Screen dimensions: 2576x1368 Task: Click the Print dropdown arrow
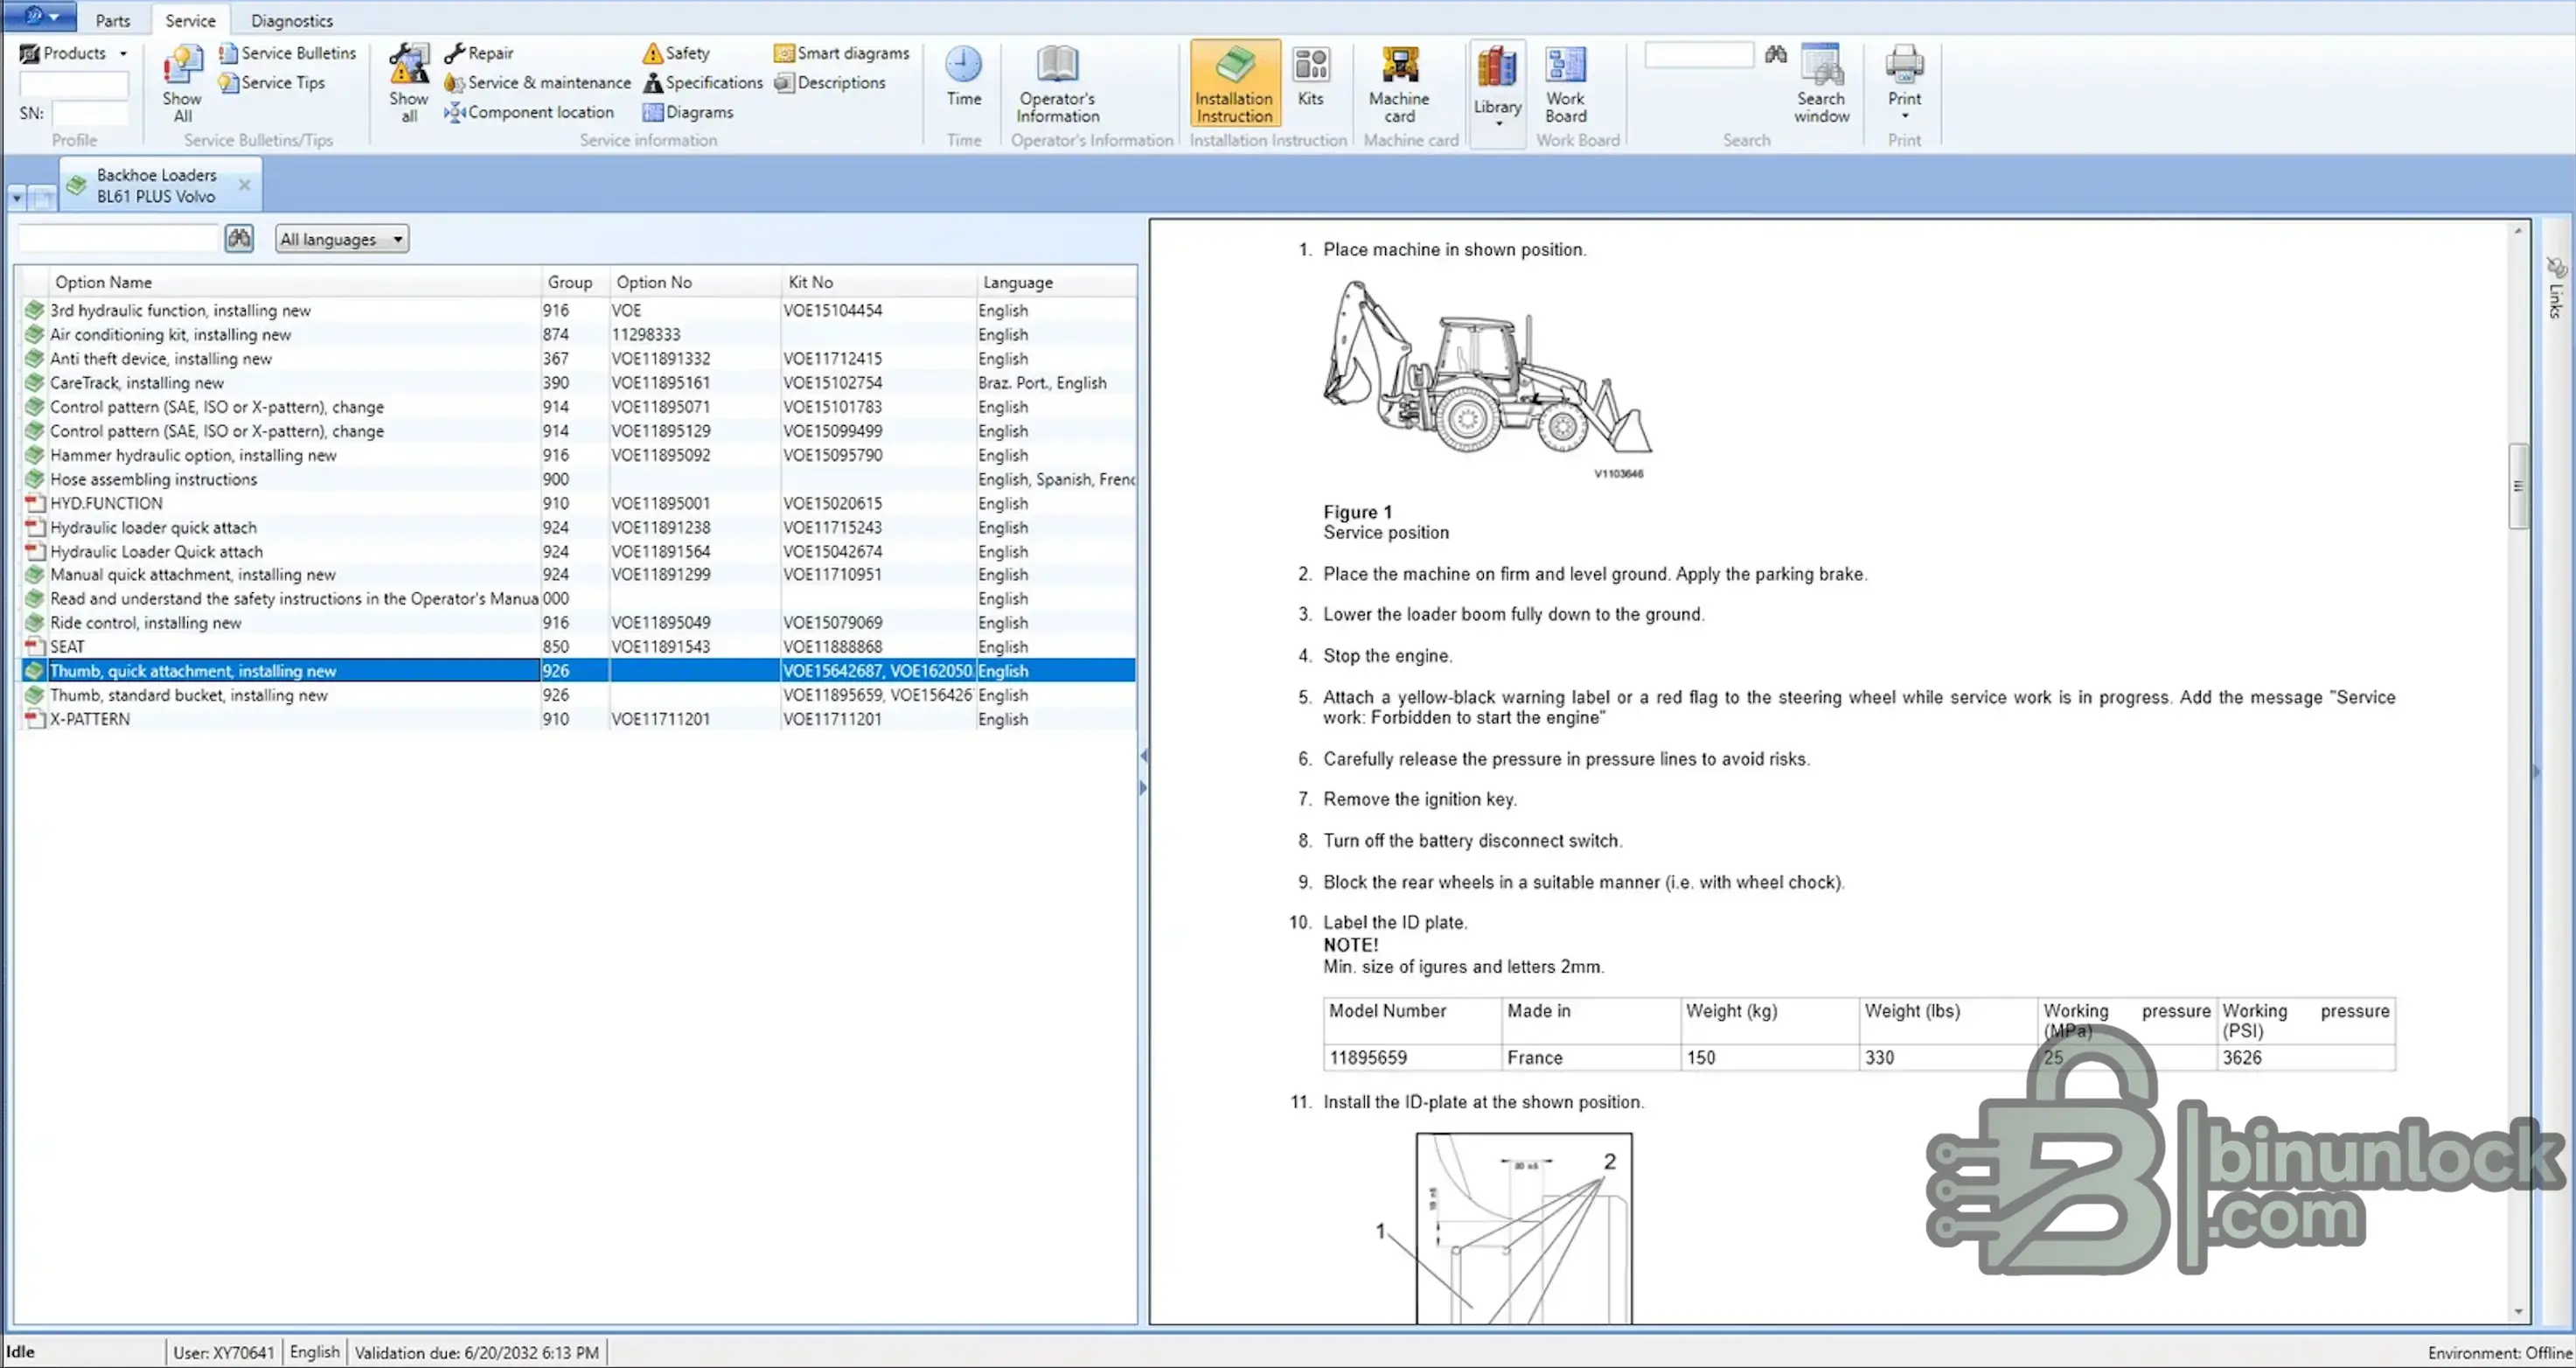pos(1904,116)
